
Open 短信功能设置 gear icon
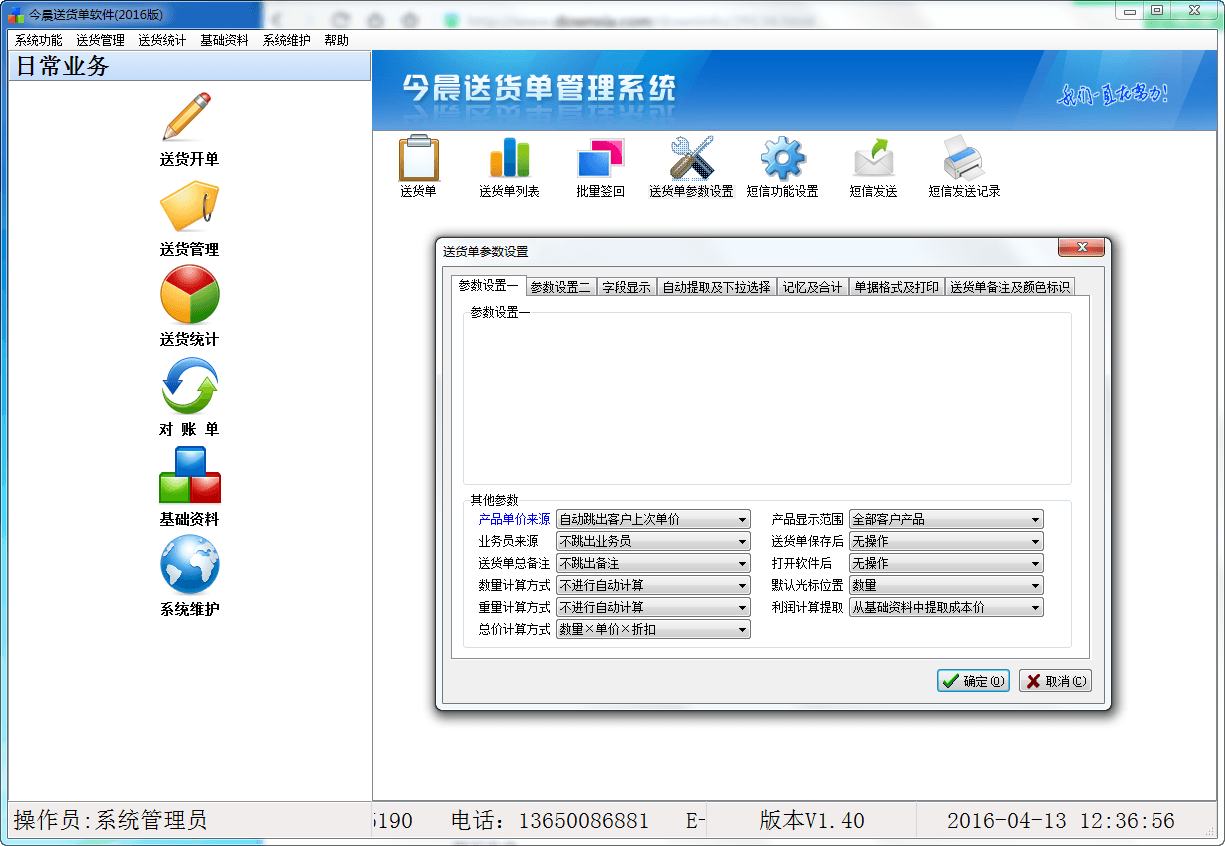click(782, 160)
